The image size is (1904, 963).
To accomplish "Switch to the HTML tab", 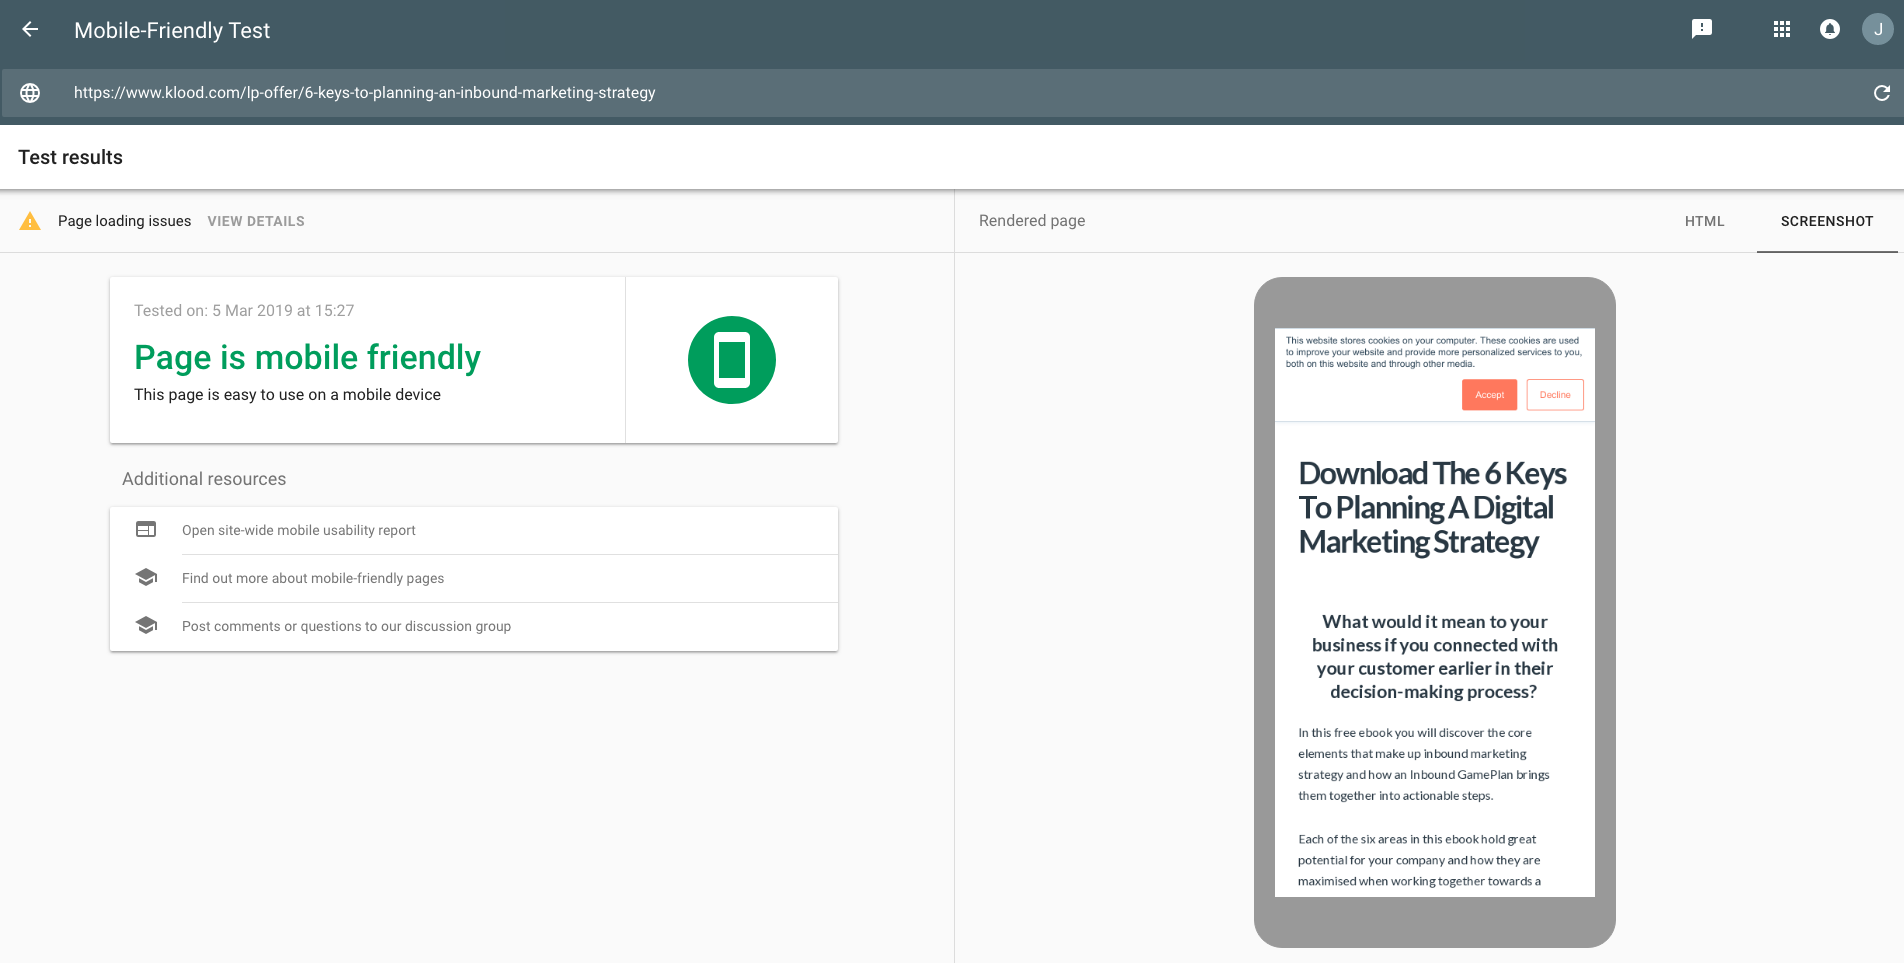I will [x=1704, y=221].
